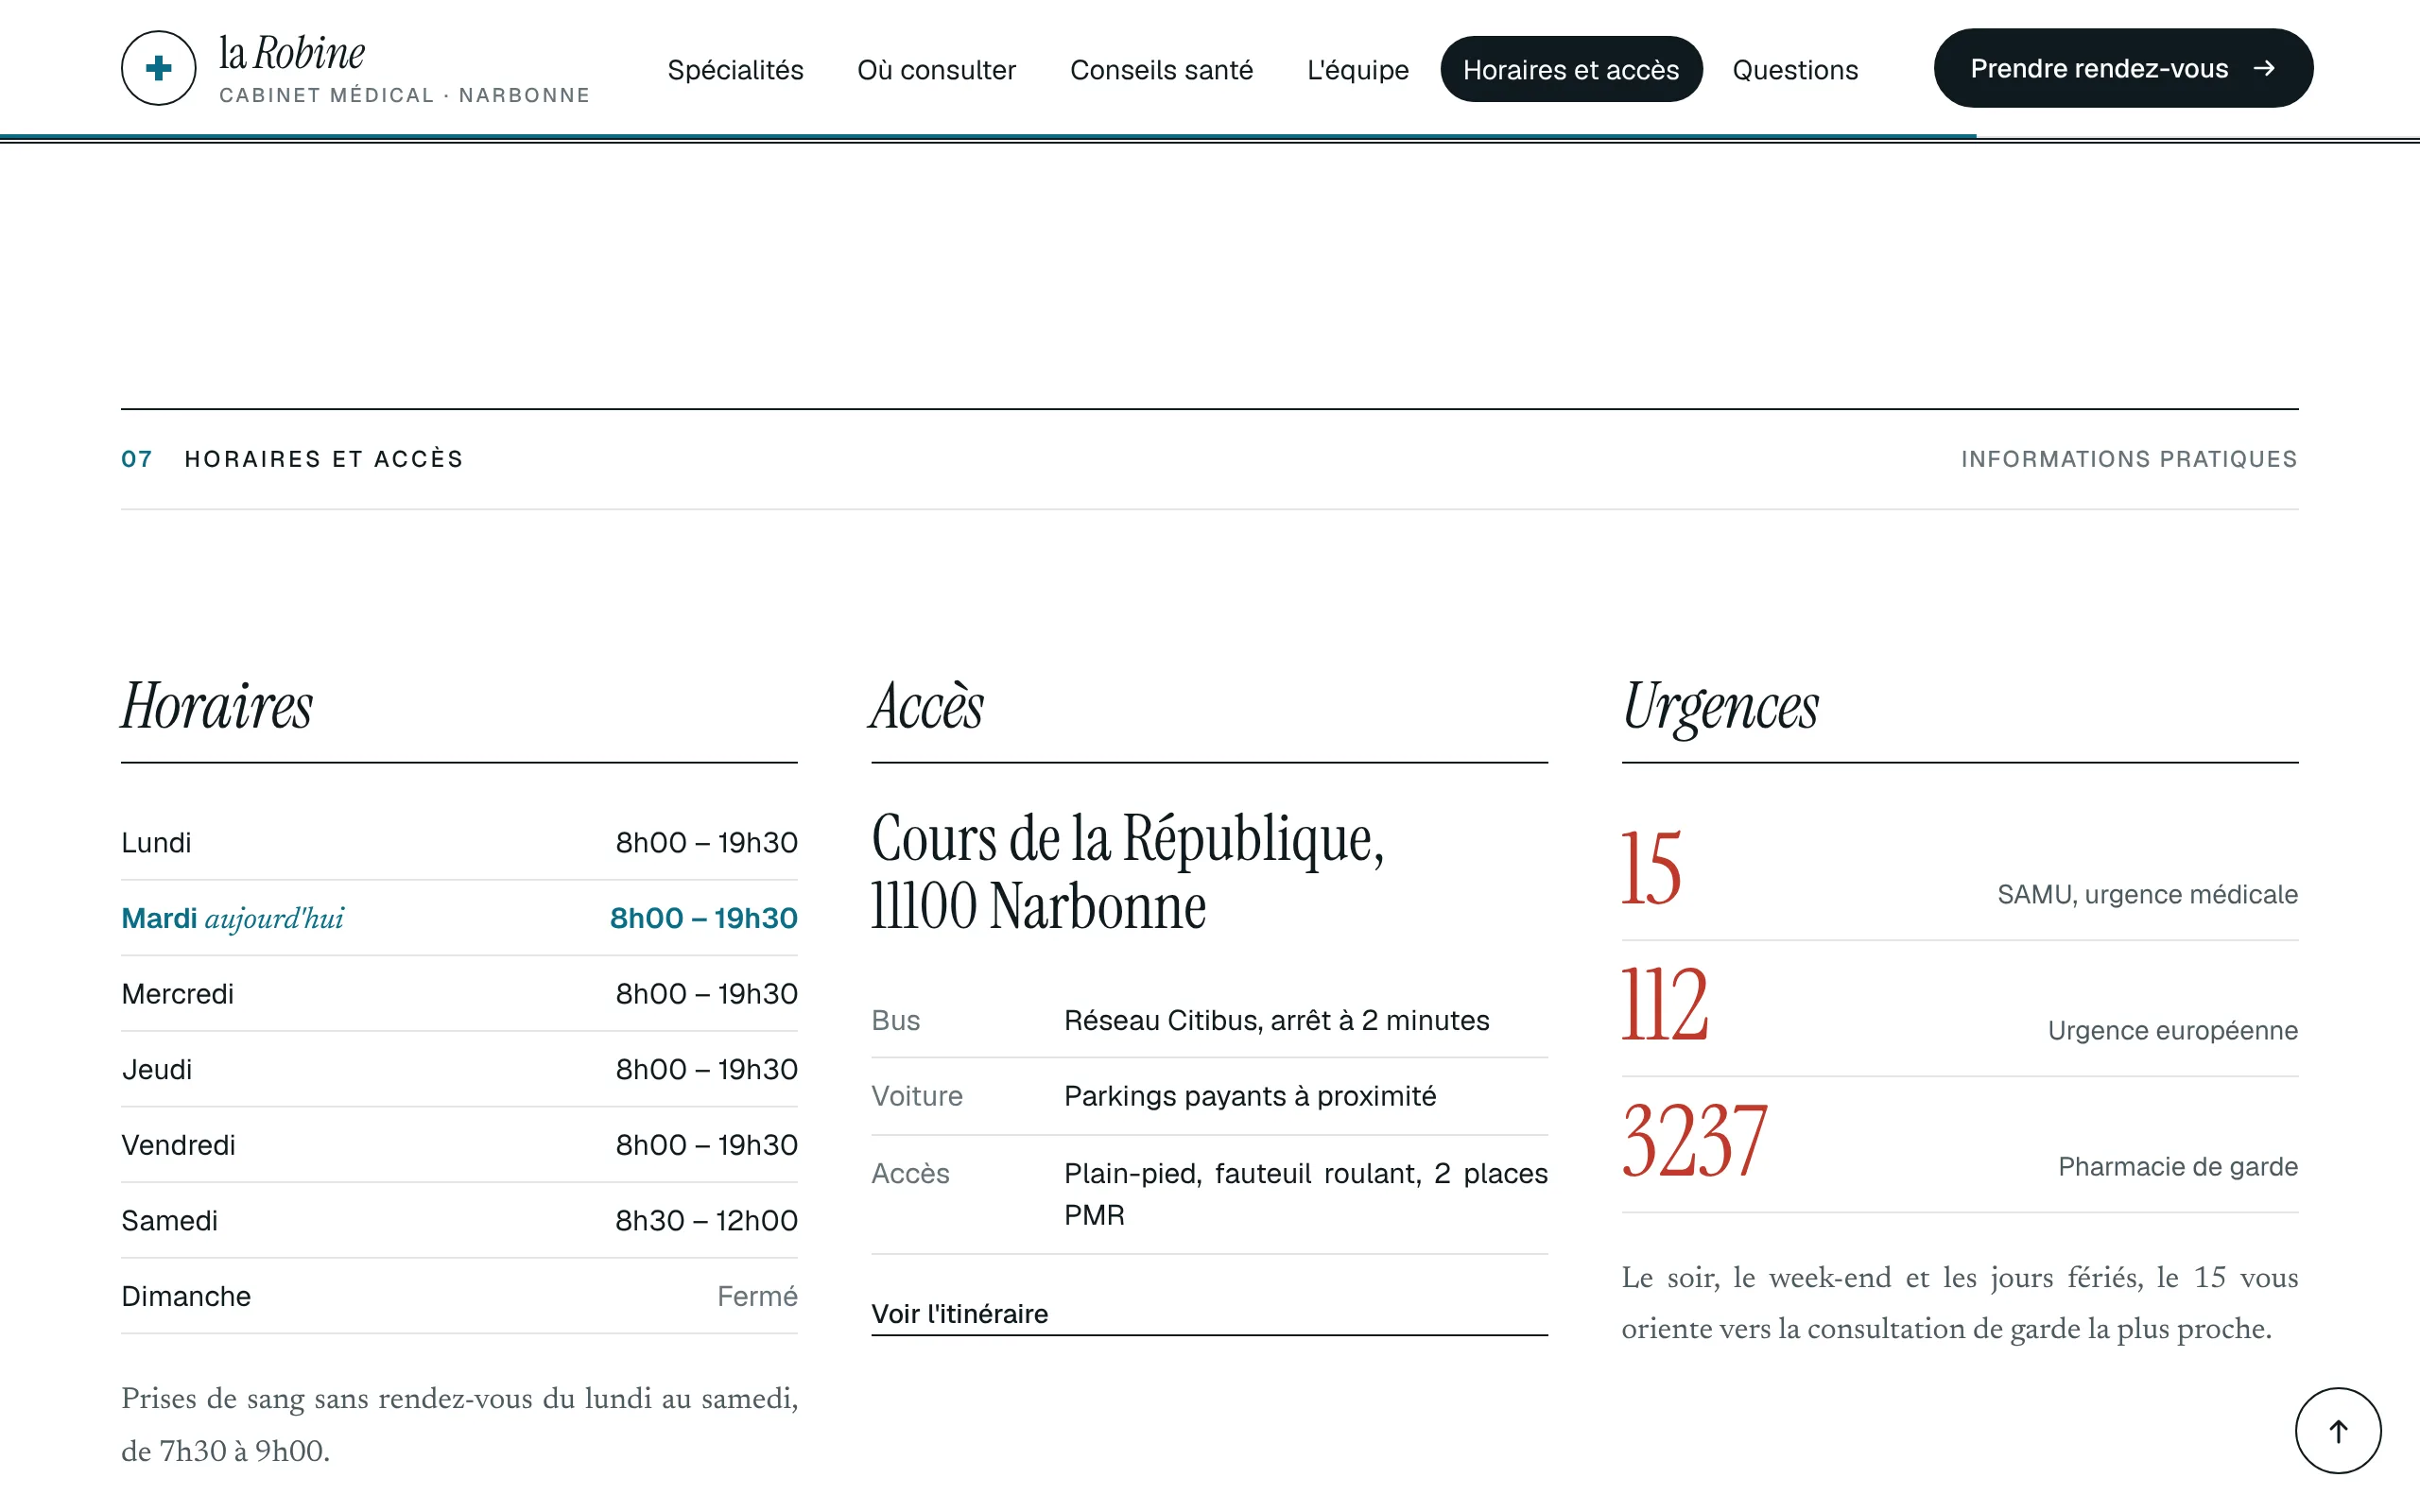Click SAMU, urgence médicale label

(2147, 894)
